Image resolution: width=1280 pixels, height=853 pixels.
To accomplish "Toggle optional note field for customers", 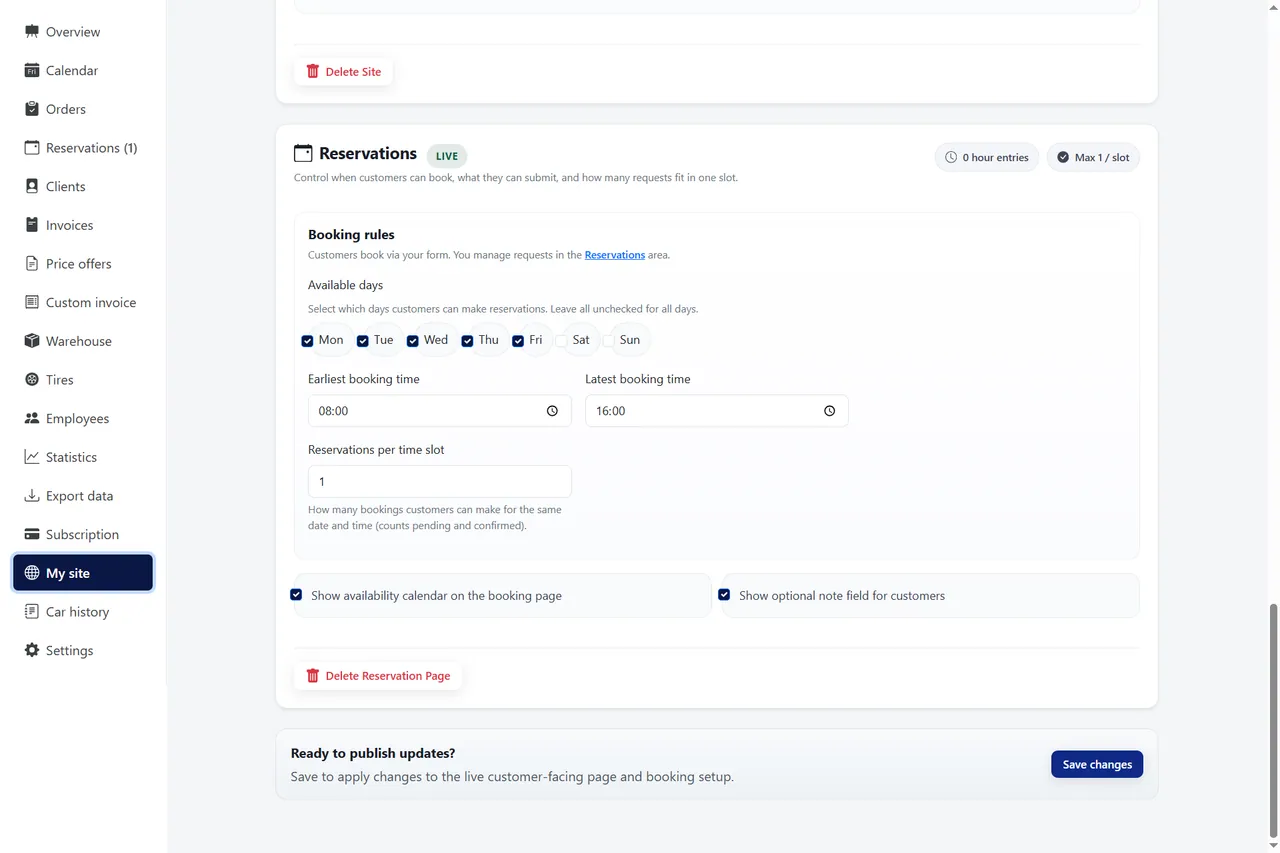I will coord(724,594).
